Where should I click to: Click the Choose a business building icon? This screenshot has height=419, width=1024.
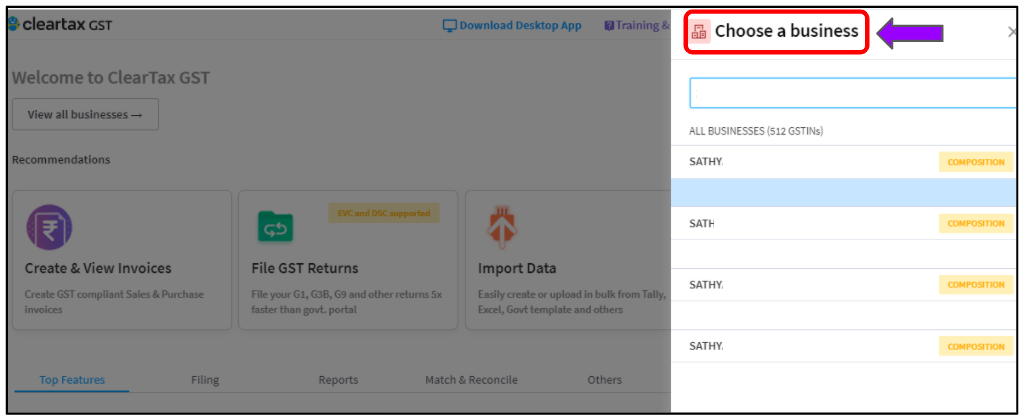click(699, 31)
